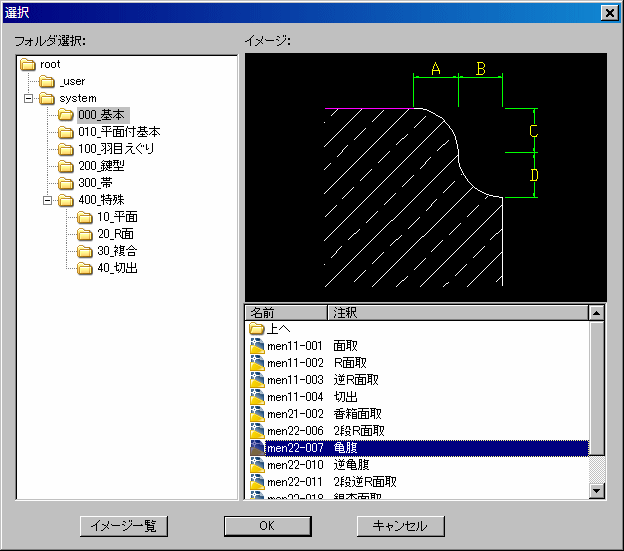Image resolution: width=624 pixels, height=551 pixels.
Task: Select the 30_複合 subfolder label
Action: 117,251
